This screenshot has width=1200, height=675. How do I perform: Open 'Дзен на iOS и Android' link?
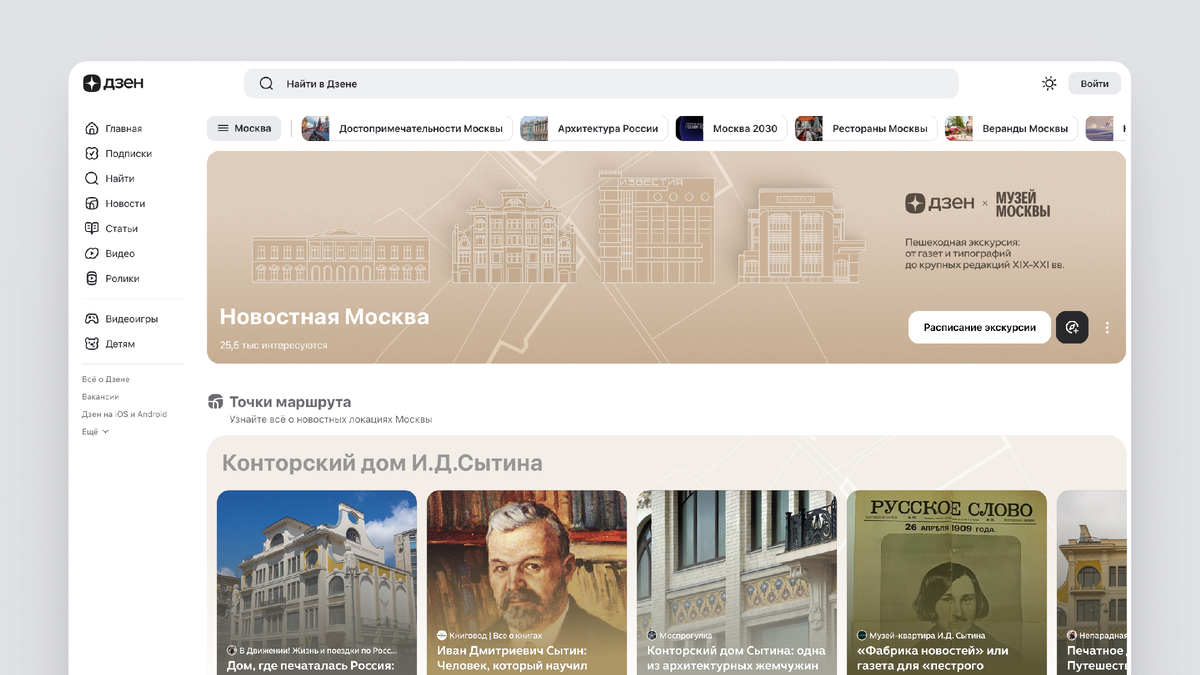pos(124,414)
